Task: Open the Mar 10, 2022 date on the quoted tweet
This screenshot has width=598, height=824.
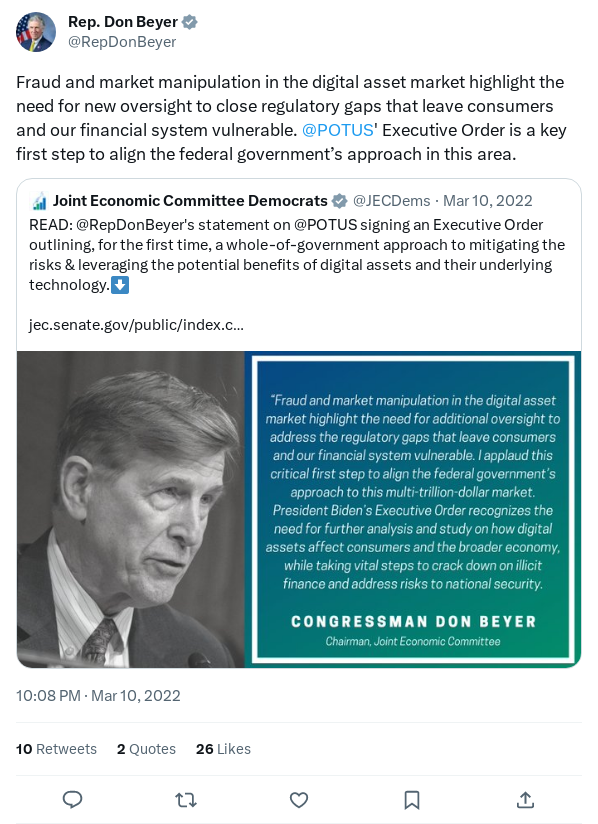Action: 487,200
